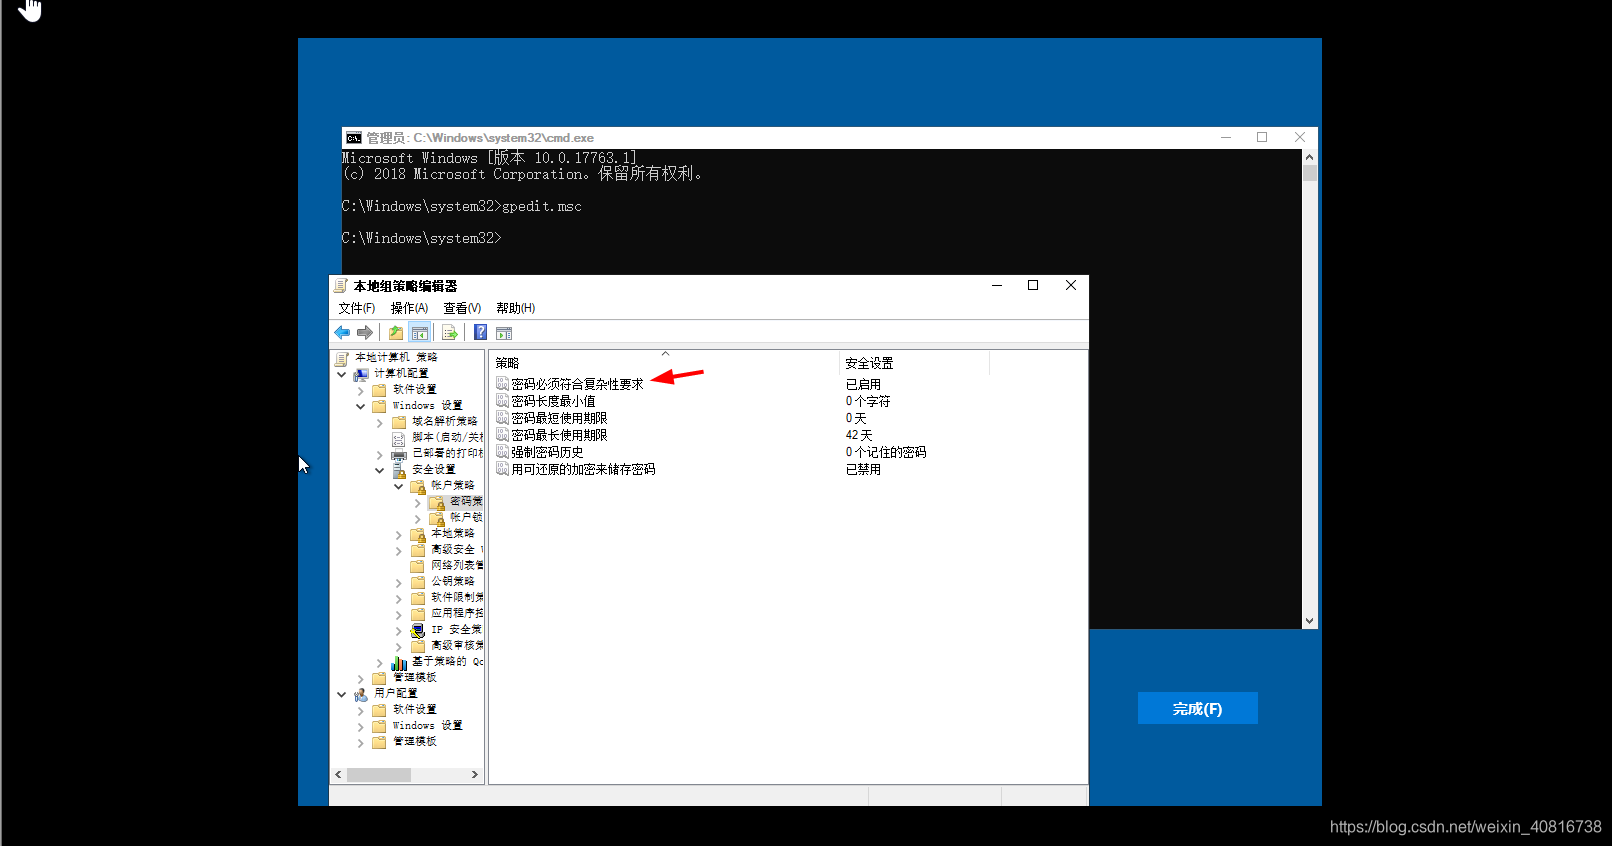Screen dimensions: 1612x846
Task: Click the cmd window scrollbar up arrow
Action: click(1309, 157)
